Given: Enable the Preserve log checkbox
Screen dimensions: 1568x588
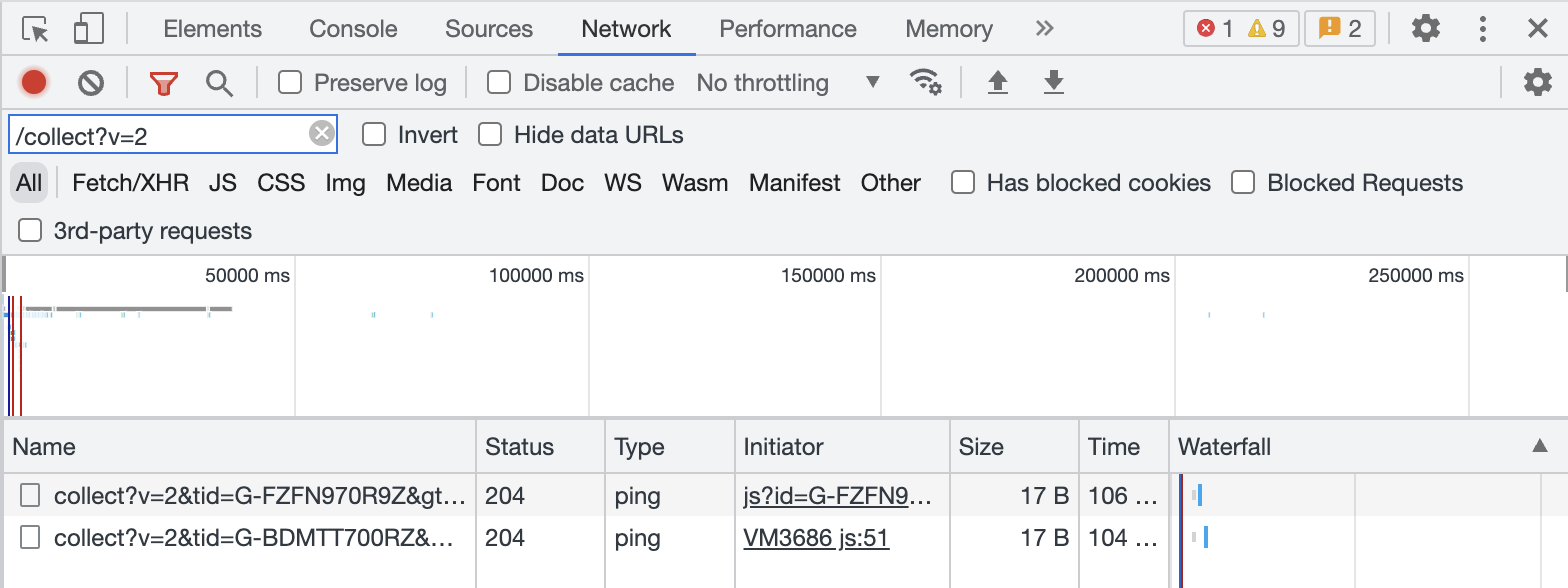Looking at the screenshot, I should 290,82.
